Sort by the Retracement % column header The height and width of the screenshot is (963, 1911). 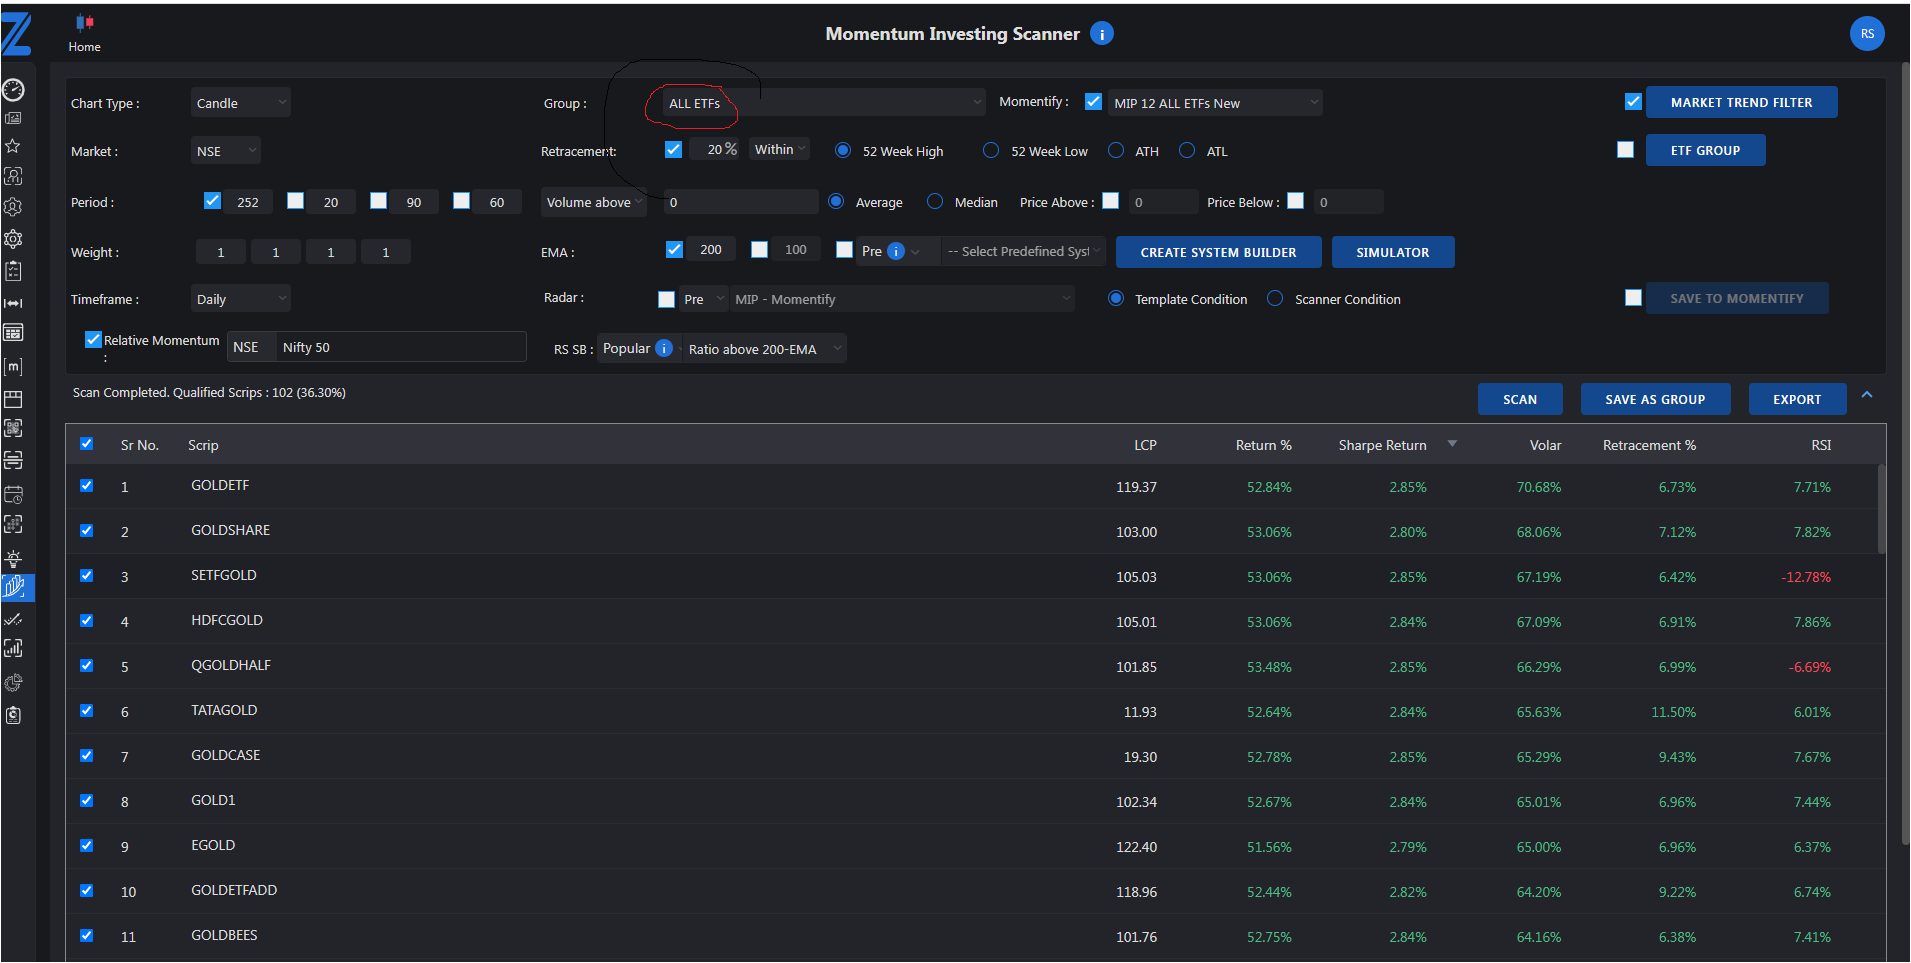click(1648, 445)
